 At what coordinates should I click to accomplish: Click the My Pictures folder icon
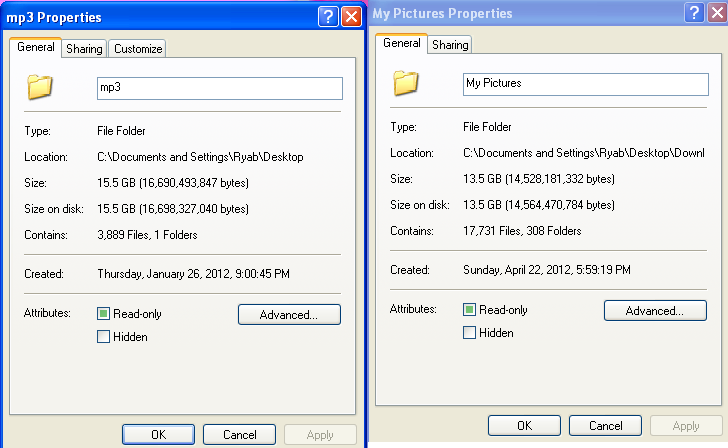[x=406, y=83]
